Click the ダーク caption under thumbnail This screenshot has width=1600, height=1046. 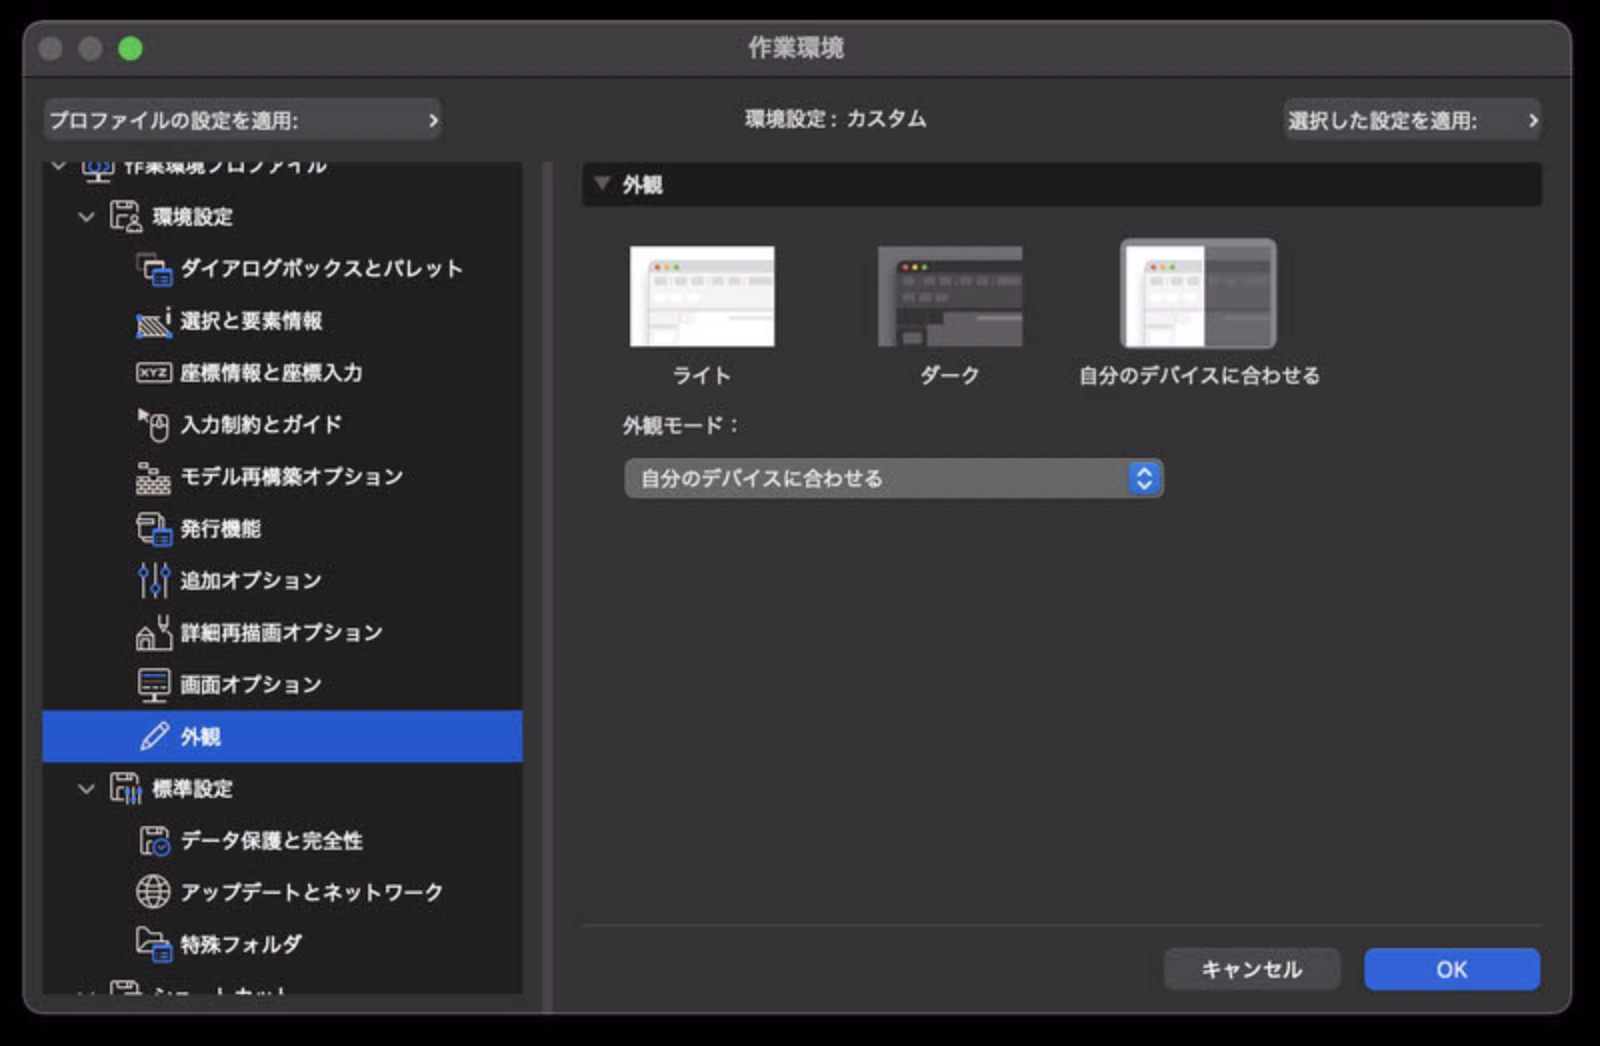950,375
